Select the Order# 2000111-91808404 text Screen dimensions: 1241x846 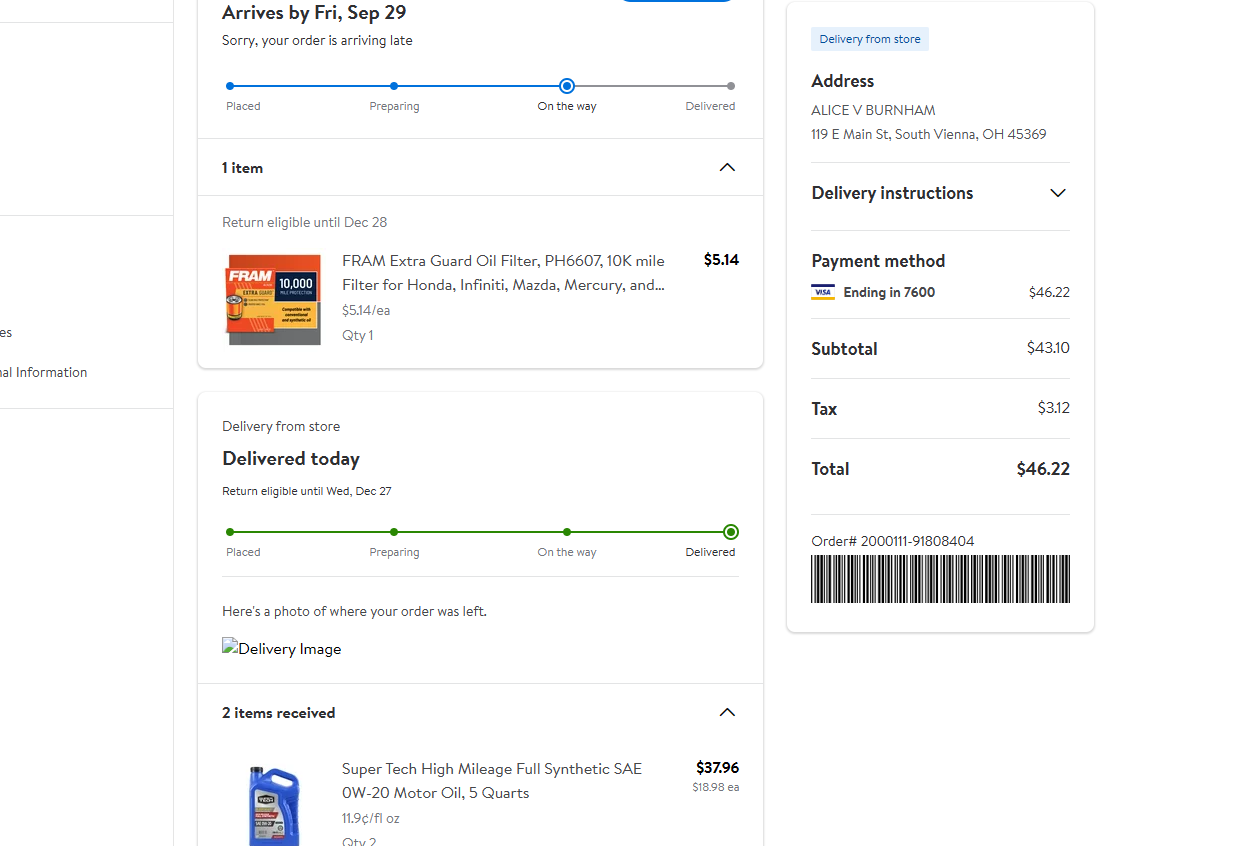[893, 541]
